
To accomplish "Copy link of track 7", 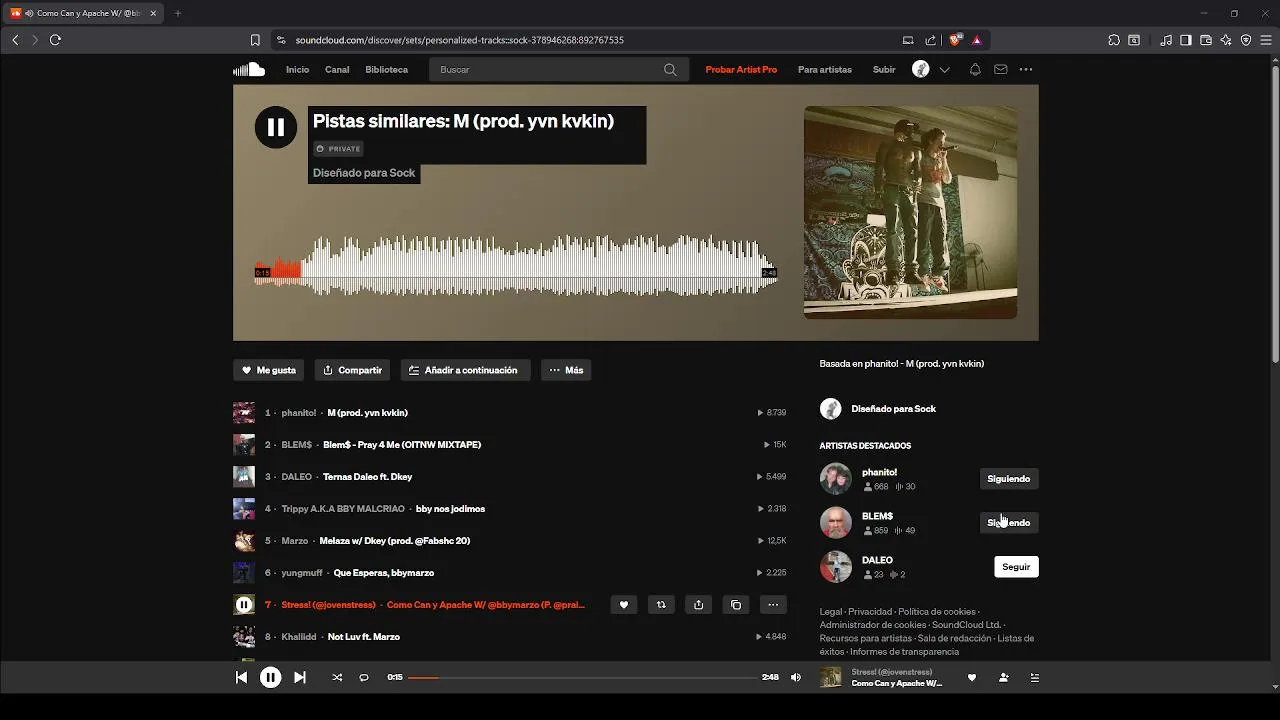I will point(736,605).
